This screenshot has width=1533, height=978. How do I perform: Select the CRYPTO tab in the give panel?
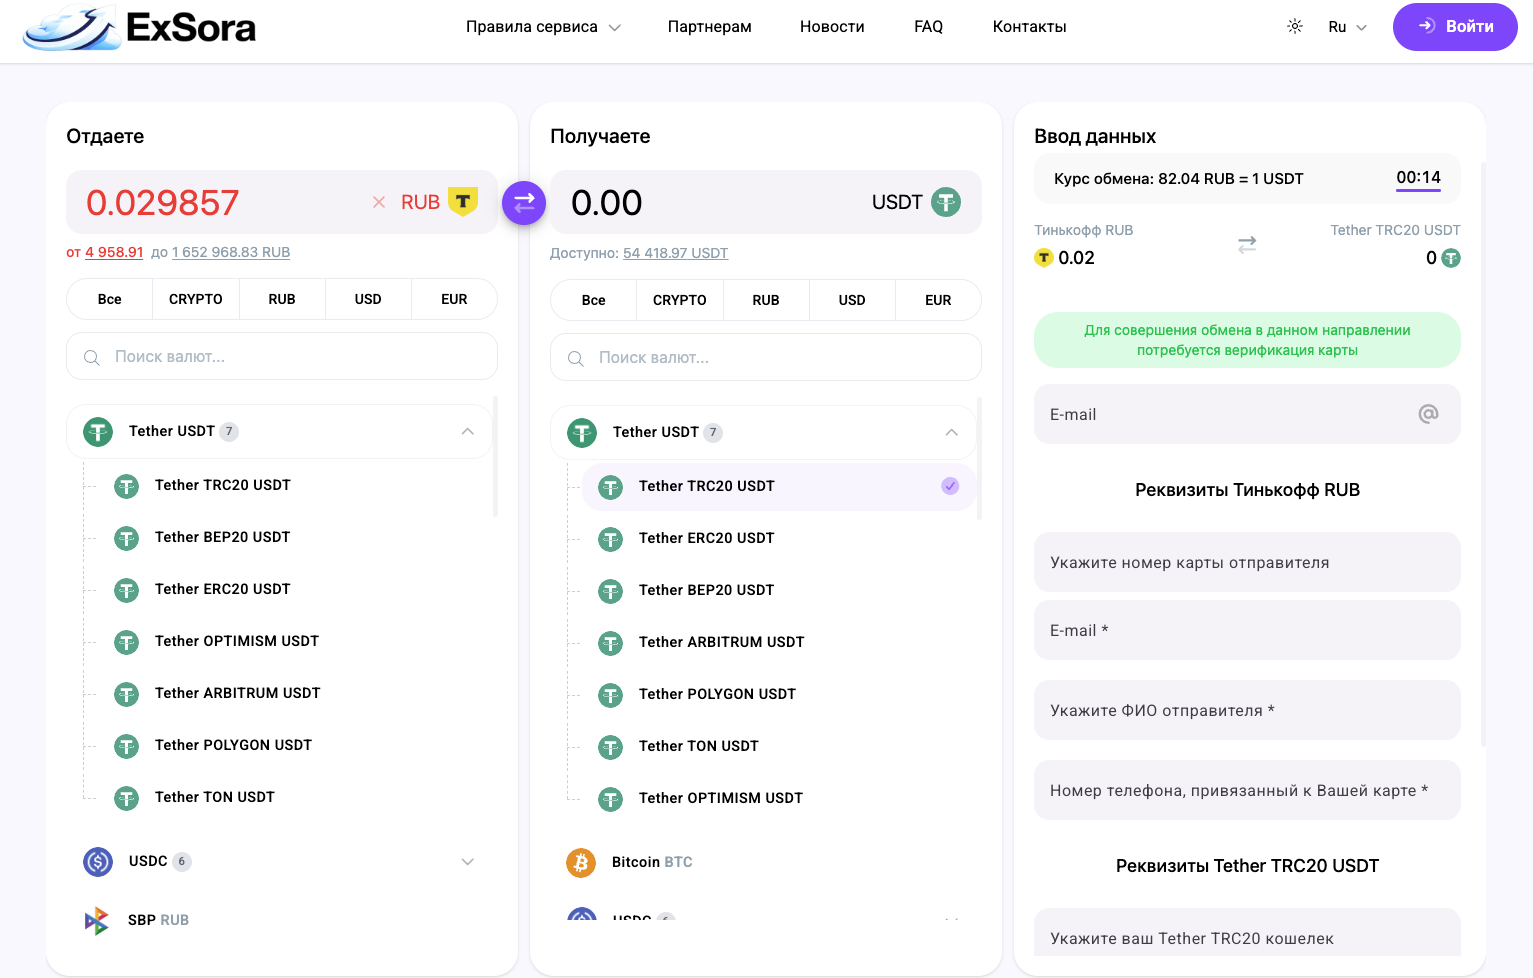pyautogui.click(x=196, y=299)
